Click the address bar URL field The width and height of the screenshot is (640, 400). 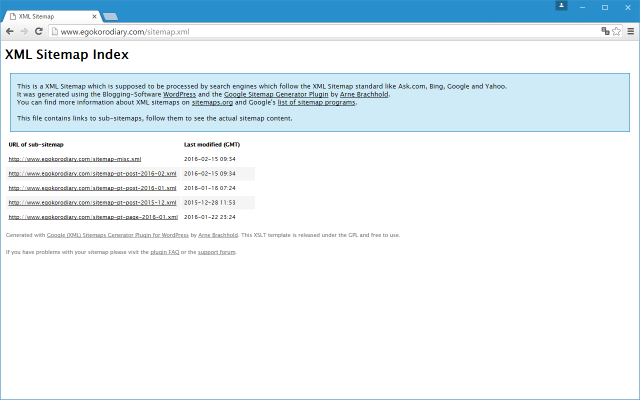[300, 32]
